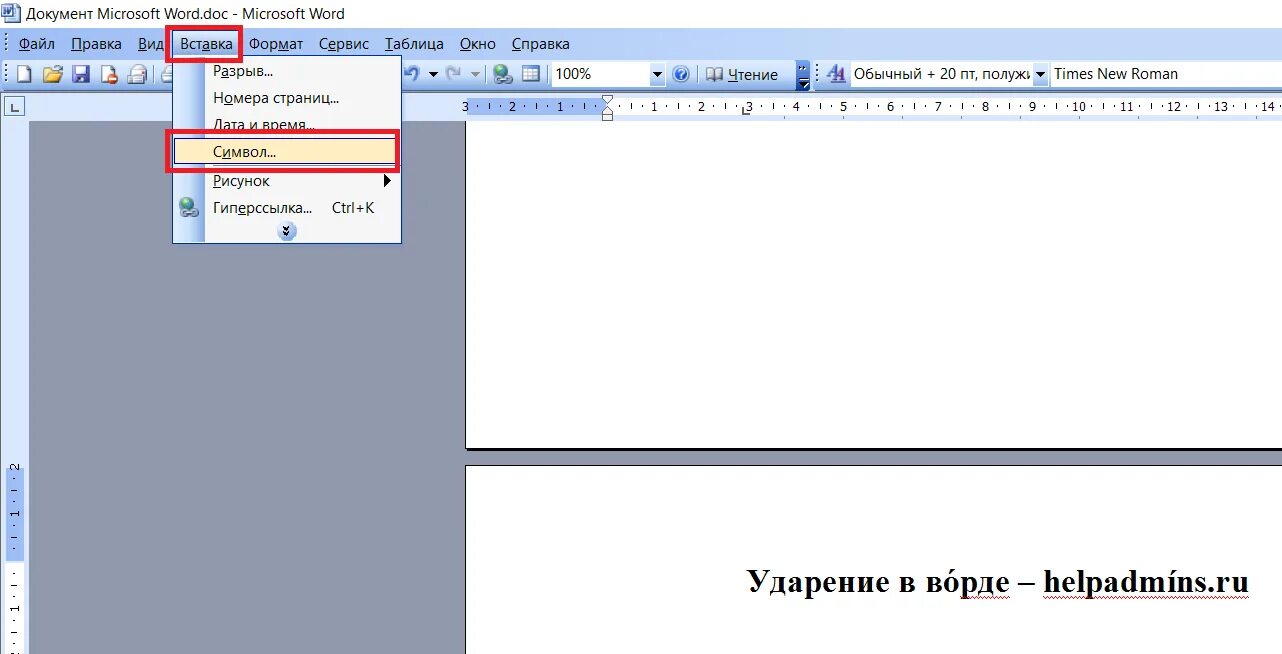
Task: Choose Номера страниц... menu item
Action: [x=287, y=98]
